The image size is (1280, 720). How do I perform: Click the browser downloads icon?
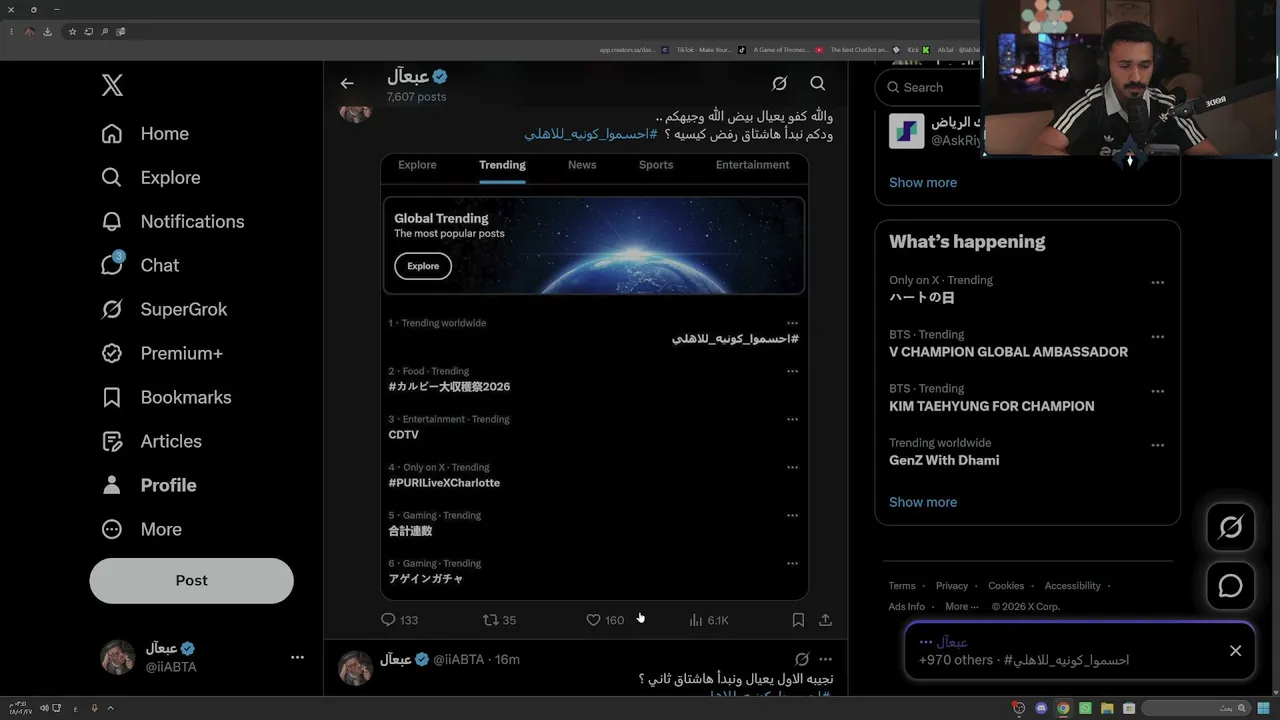47,32
